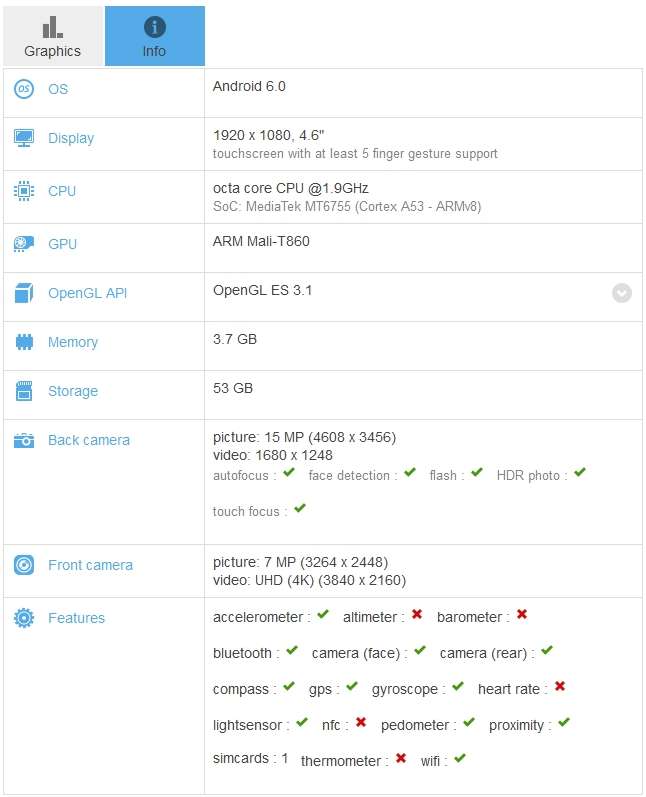
Task: Click the Storage SD card icon
Action: click(24, 391)
